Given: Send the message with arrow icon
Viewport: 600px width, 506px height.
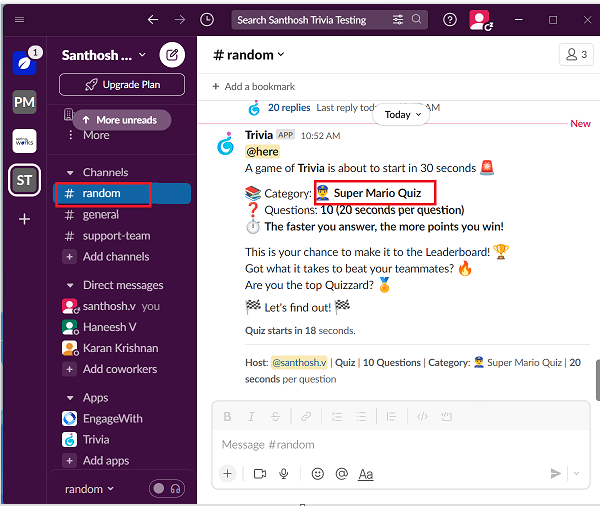Looking at the screenshot, I should click(x=556, y=474).
